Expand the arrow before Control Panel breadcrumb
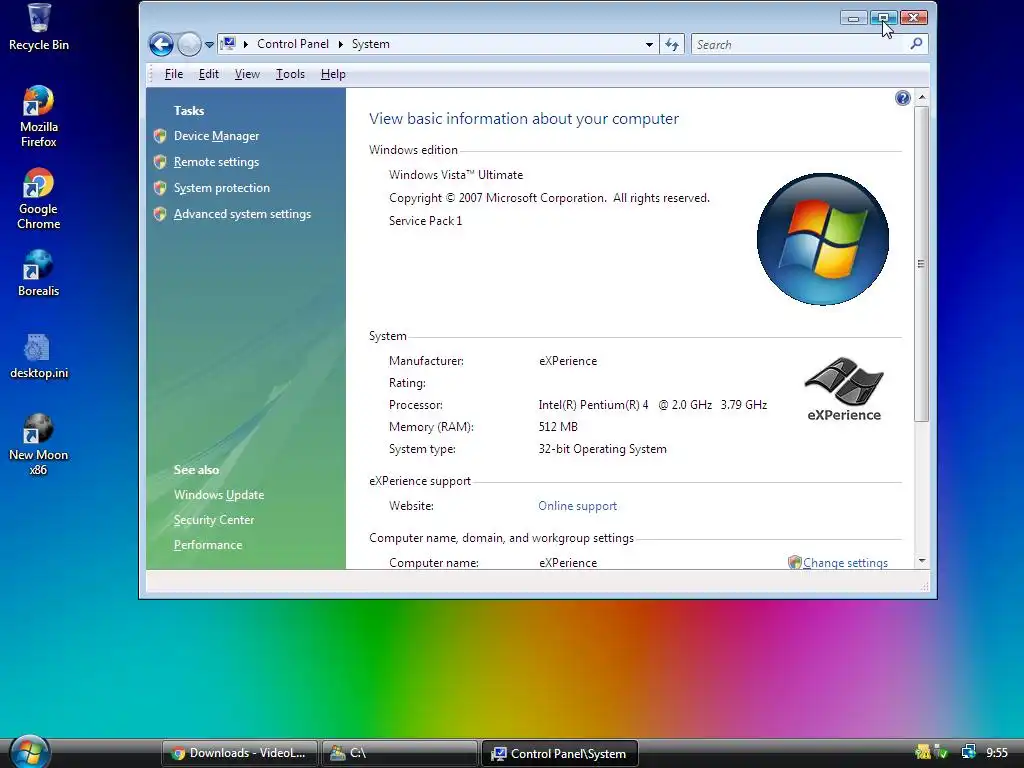The image size is (1024, 768). 246,44
